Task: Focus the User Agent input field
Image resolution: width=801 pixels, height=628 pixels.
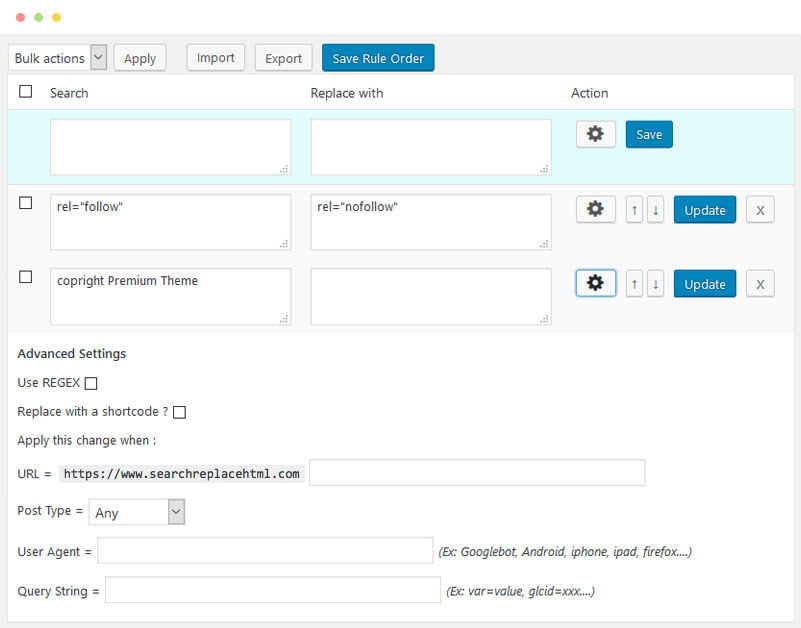Action: [x=265, y=550]
